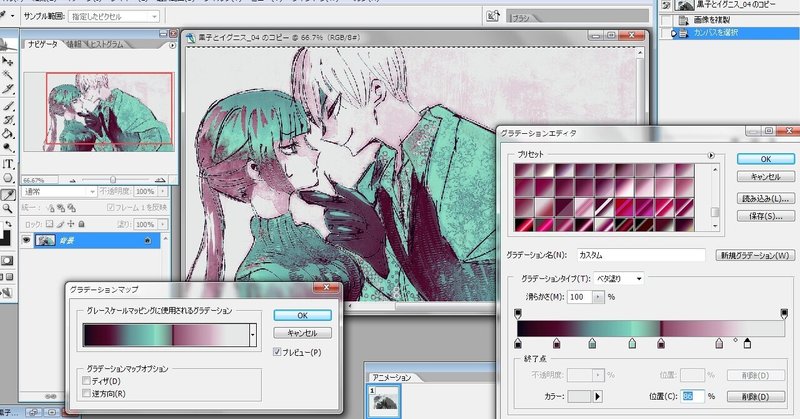The width and height of the screenshot is (800, 419).
Task: Click the Jump to ImageReady icon
Action: pyautogui.click(x=7, y=293)
